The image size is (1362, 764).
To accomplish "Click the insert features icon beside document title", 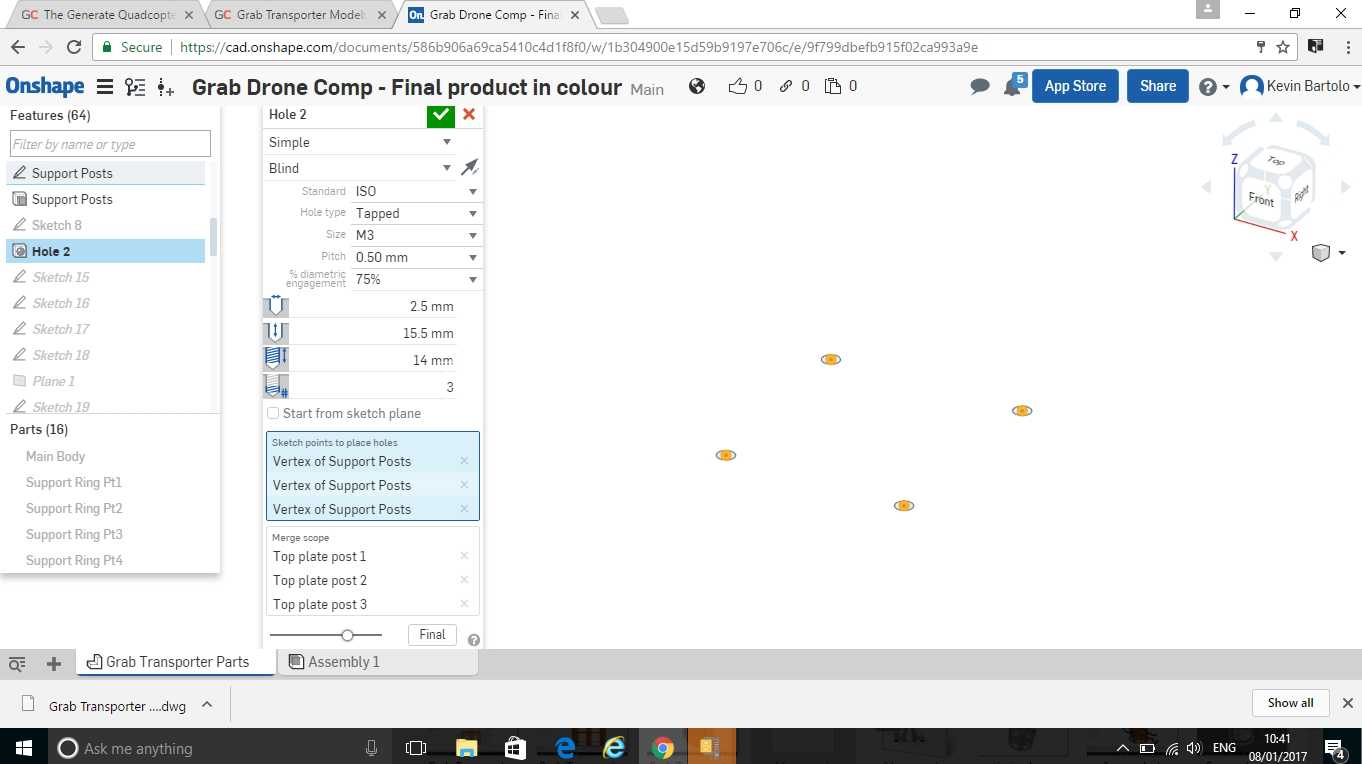I will tap(166, 87).
